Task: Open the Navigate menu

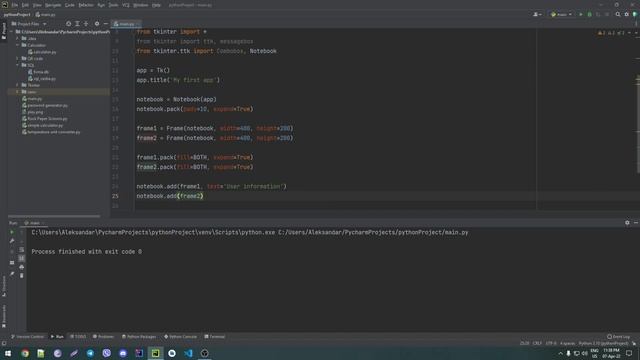Action: click(53, 5)
